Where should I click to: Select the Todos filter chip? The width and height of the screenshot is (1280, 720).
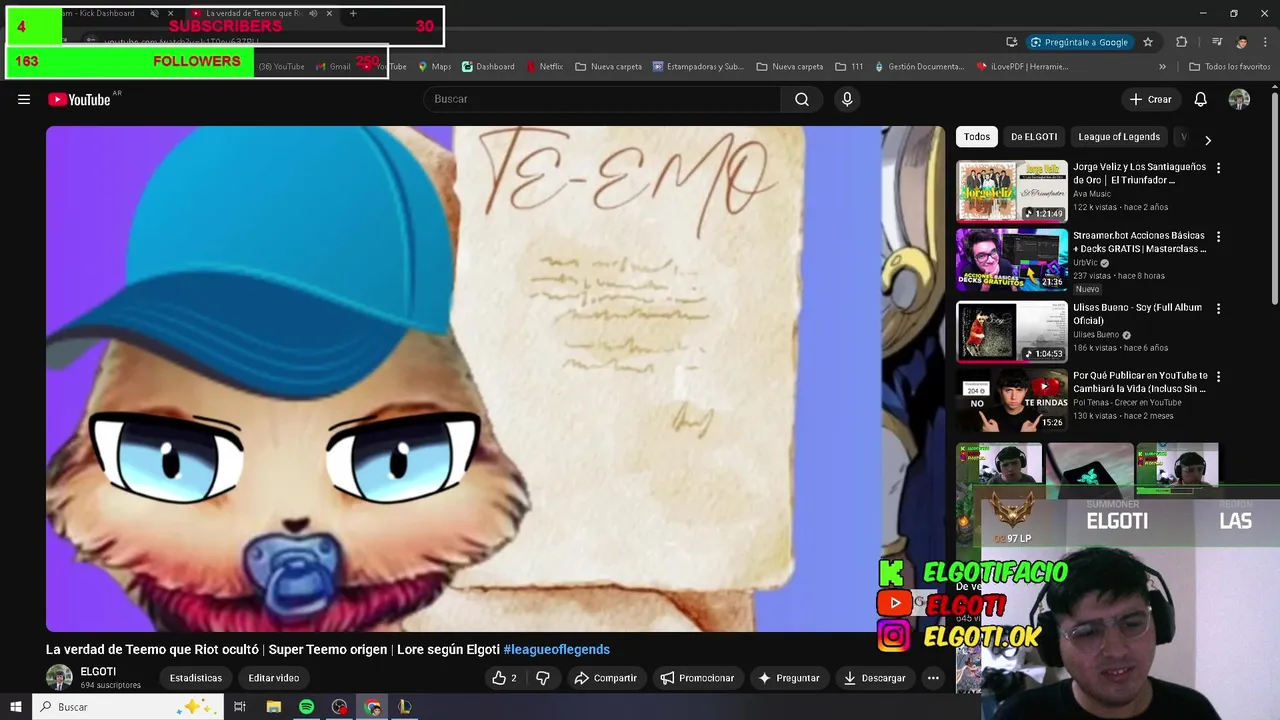tap(977, 137)
